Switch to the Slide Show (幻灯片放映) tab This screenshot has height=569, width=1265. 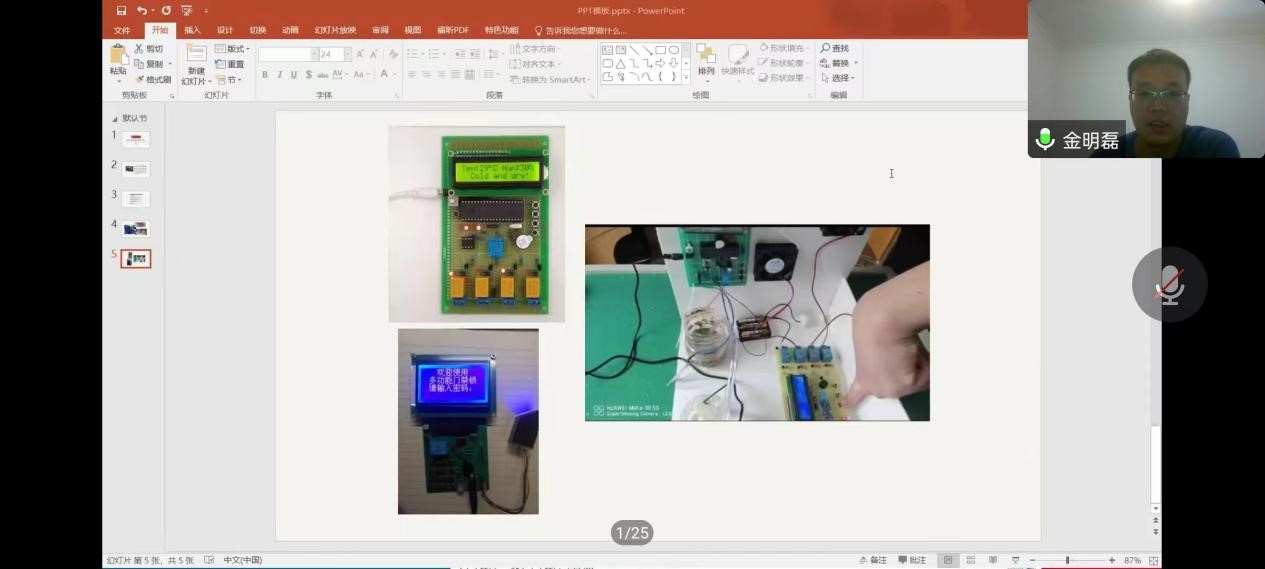[335, 30]
